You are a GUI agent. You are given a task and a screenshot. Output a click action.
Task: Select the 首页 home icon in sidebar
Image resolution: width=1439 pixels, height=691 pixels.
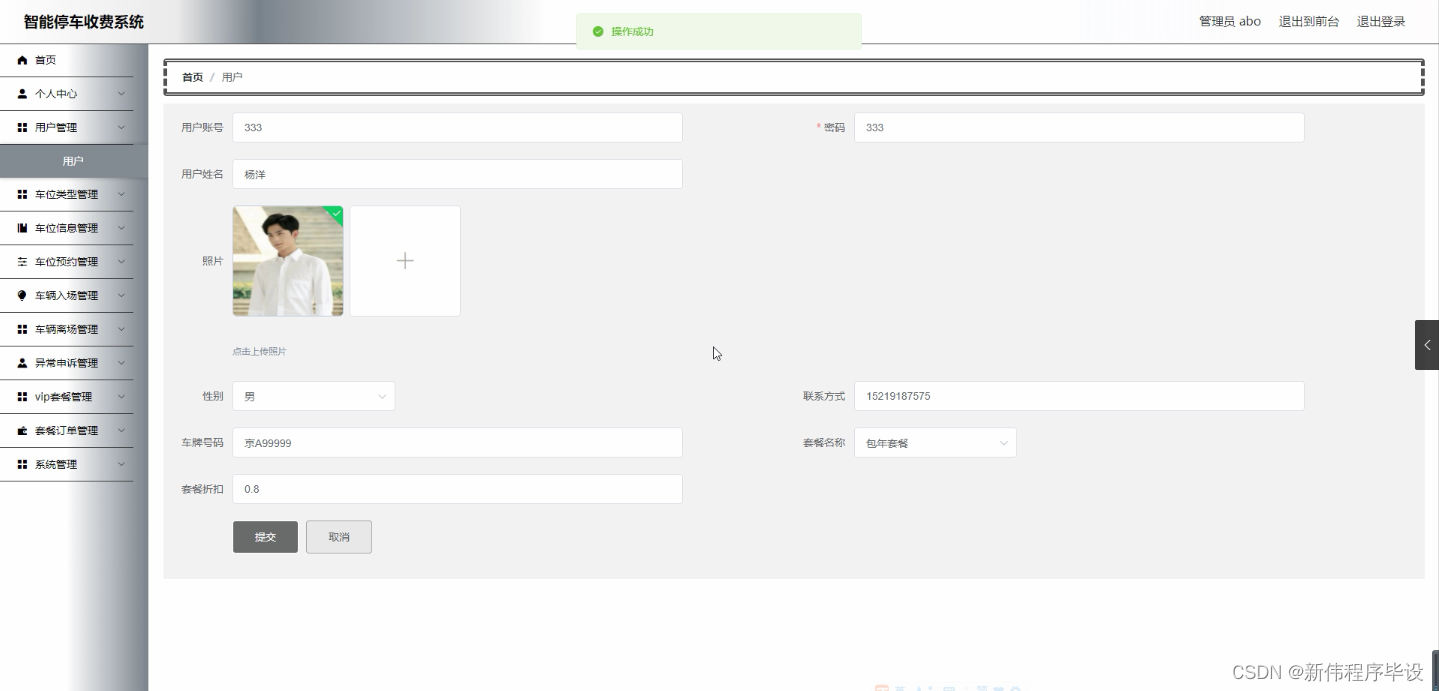pos(22,60)
